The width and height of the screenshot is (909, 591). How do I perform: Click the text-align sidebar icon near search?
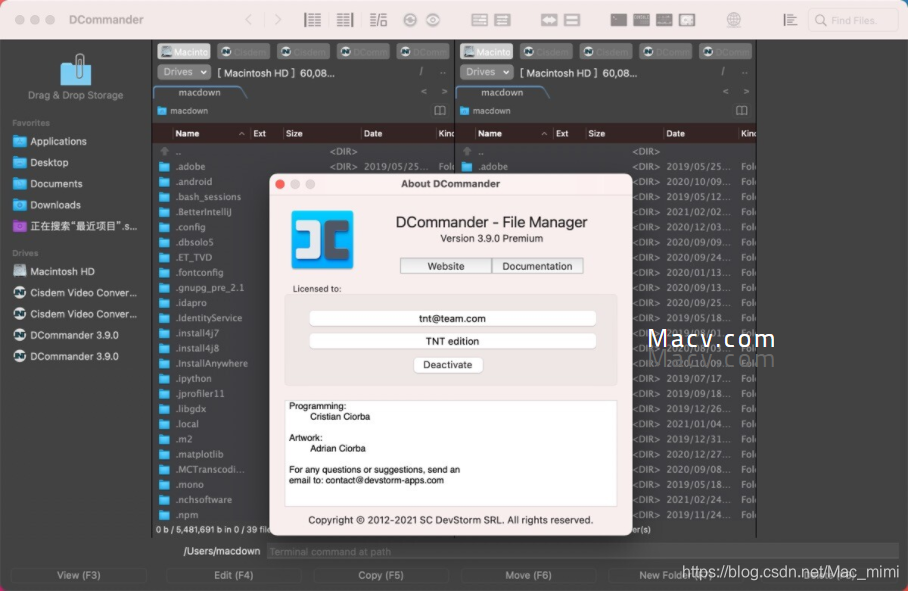(790, 20)
